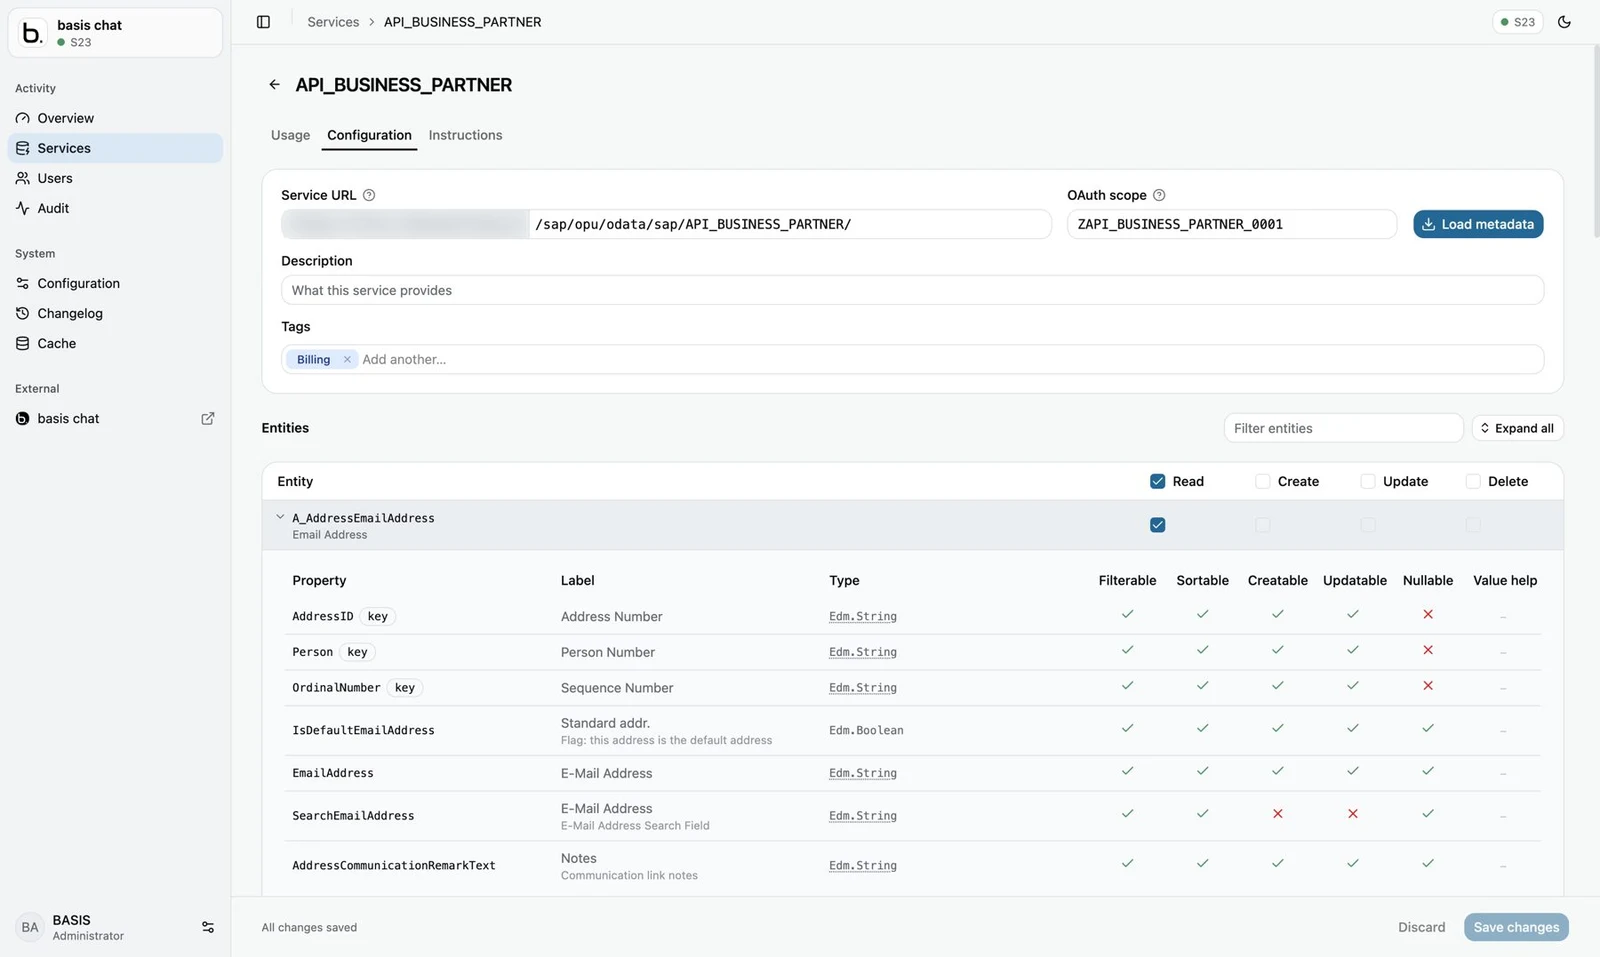Click the IsDefaultEmailAddress property name
Screen dimensions: 1600x957
tap(363, 731)
